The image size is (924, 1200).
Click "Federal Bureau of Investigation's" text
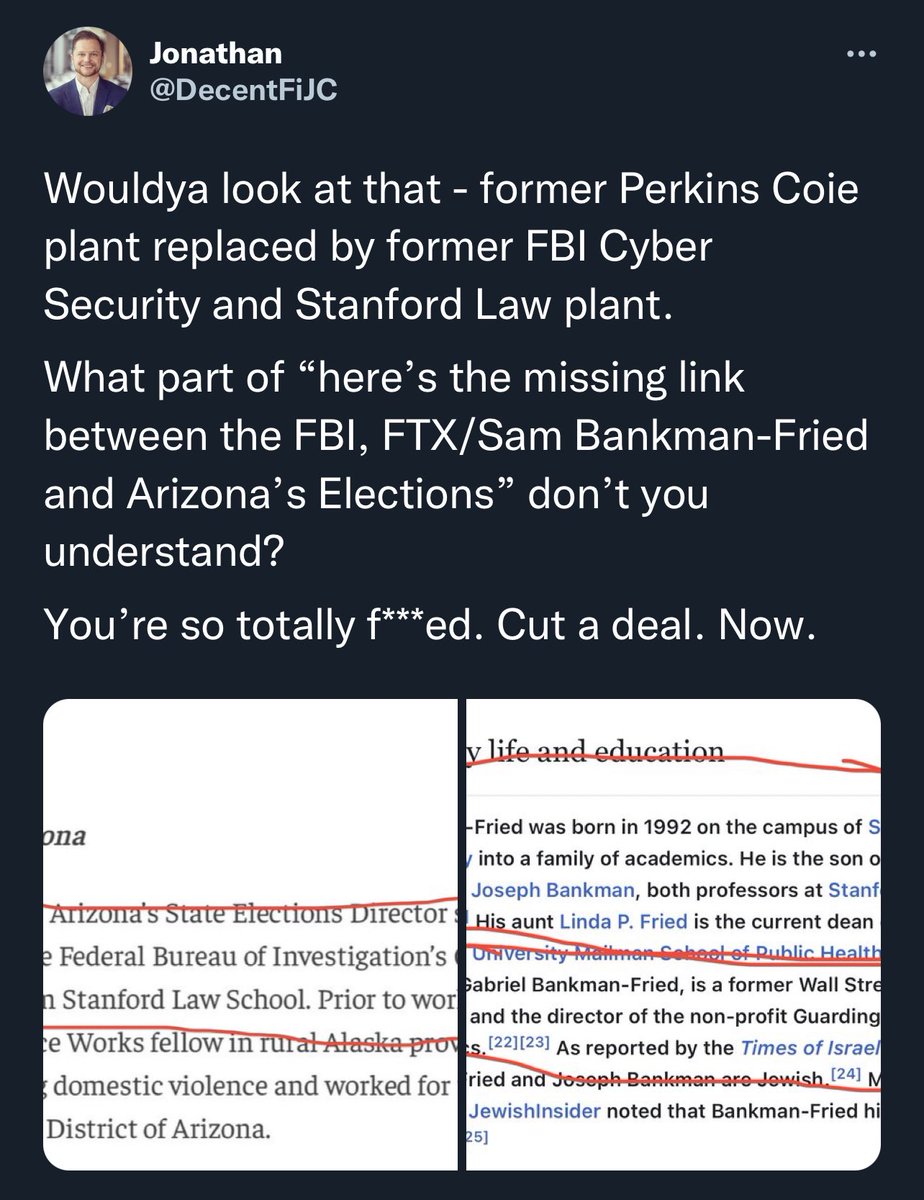pyautogui.click(x=246, y=957)
